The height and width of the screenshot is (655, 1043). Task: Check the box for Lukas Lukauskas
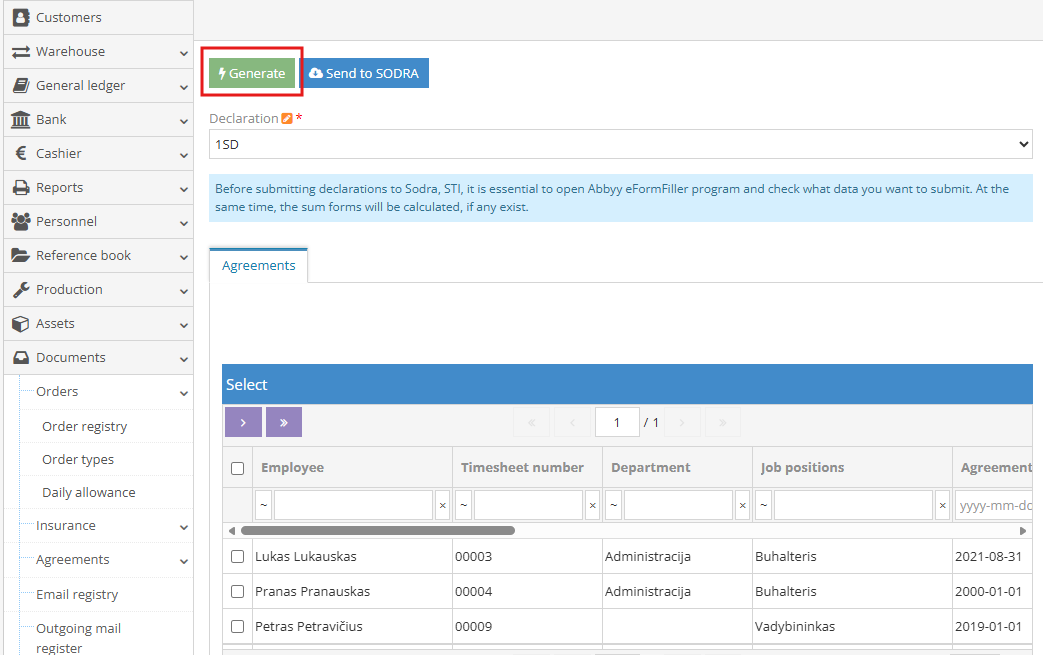238,557
